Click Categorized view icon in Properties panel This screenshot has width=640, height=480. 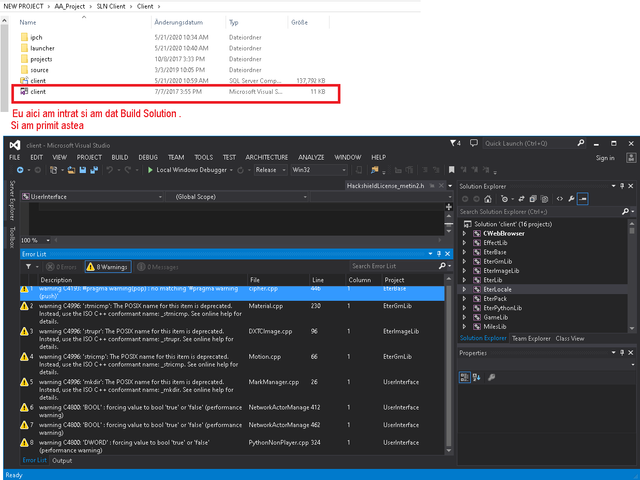(464, 378)
